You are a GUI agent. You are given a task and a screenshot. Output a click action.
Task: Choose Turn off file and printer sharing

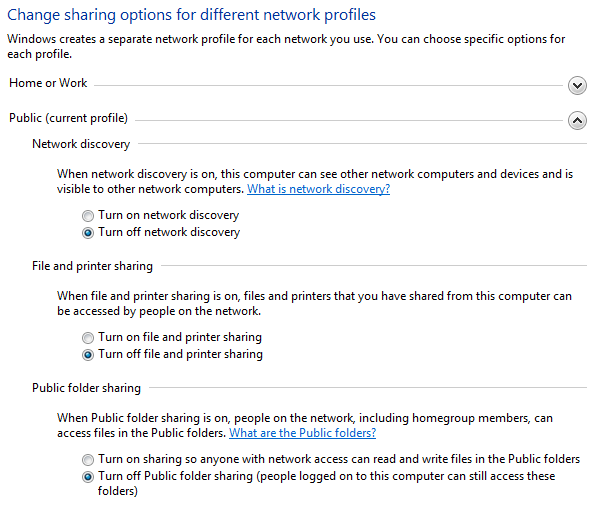click(x=89, y=354)
